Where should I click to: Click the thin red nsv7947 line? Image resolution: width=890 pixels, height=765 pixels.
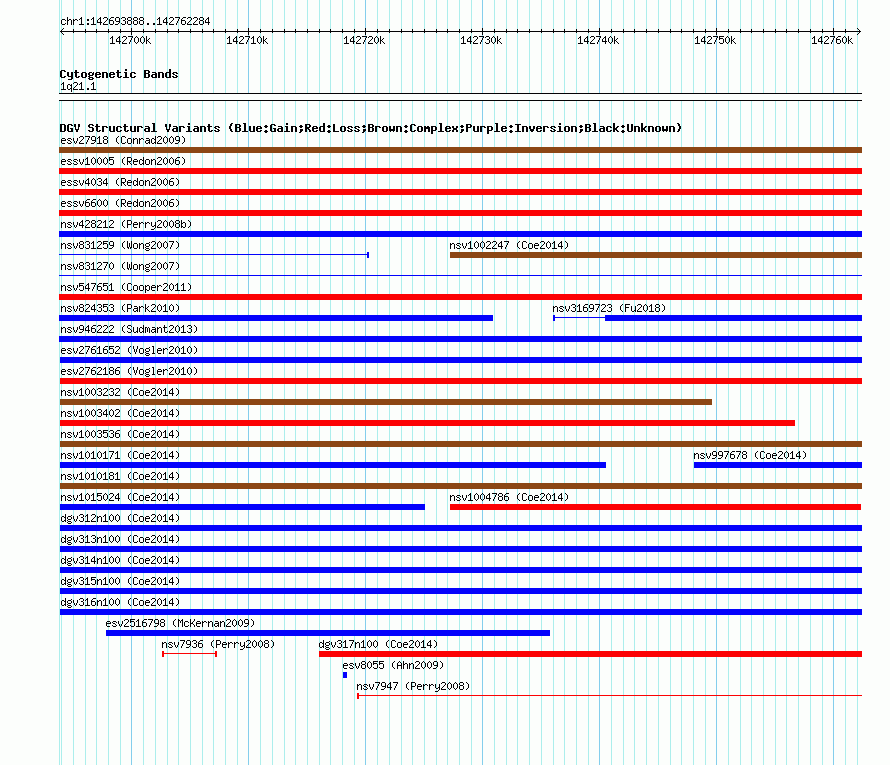[x=610, y=696]
